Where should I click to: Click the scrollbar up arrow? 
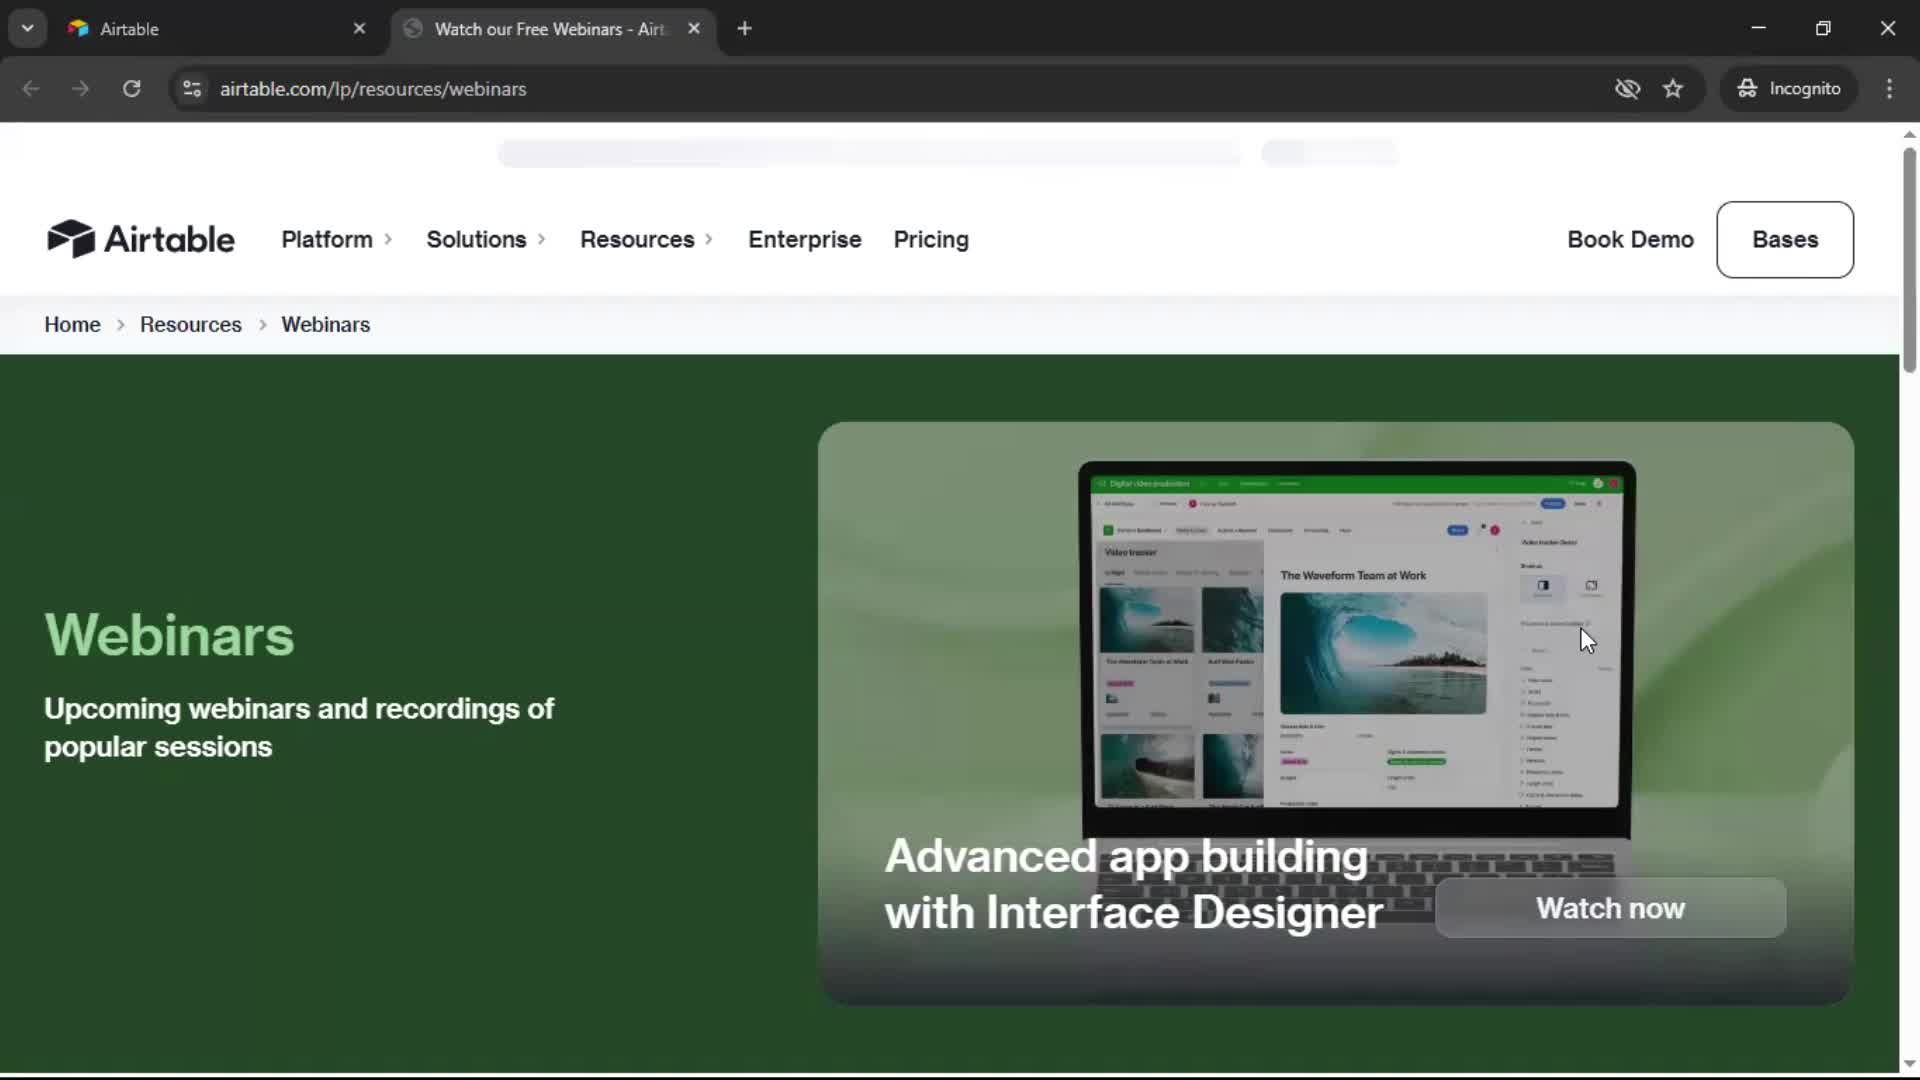point(1909,134)
